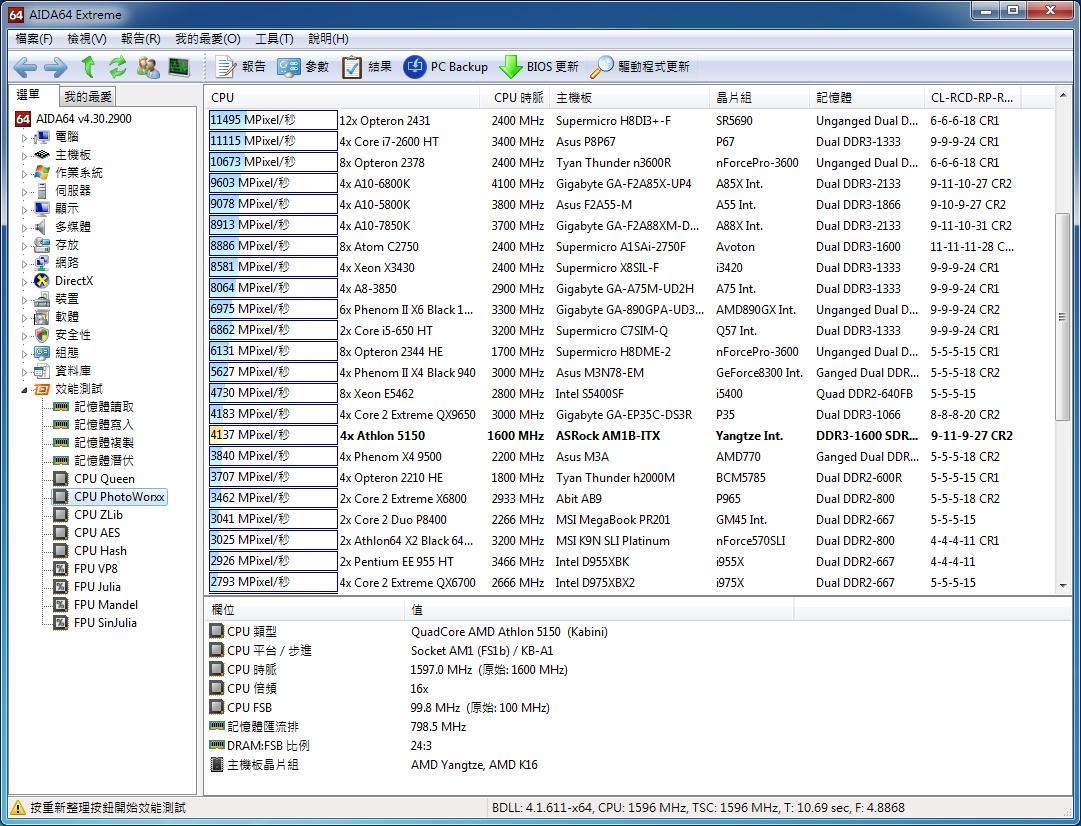Screen dimensions: 1081x826
Task: Open the 檔案(F) menu
Action: point(34,39)
